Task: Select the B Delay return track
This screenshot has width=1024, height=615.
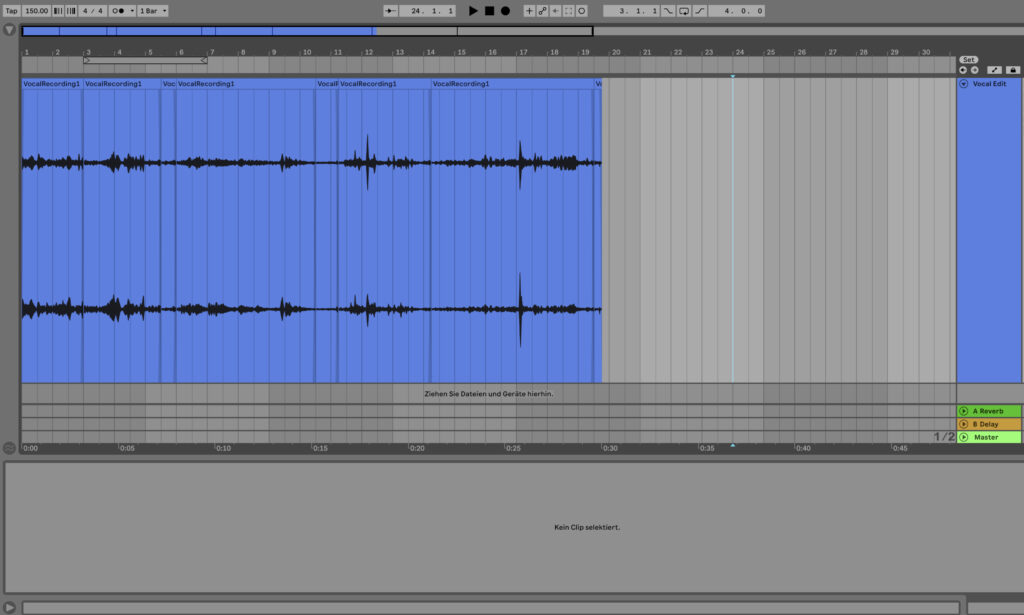Action: pos(989,424)
